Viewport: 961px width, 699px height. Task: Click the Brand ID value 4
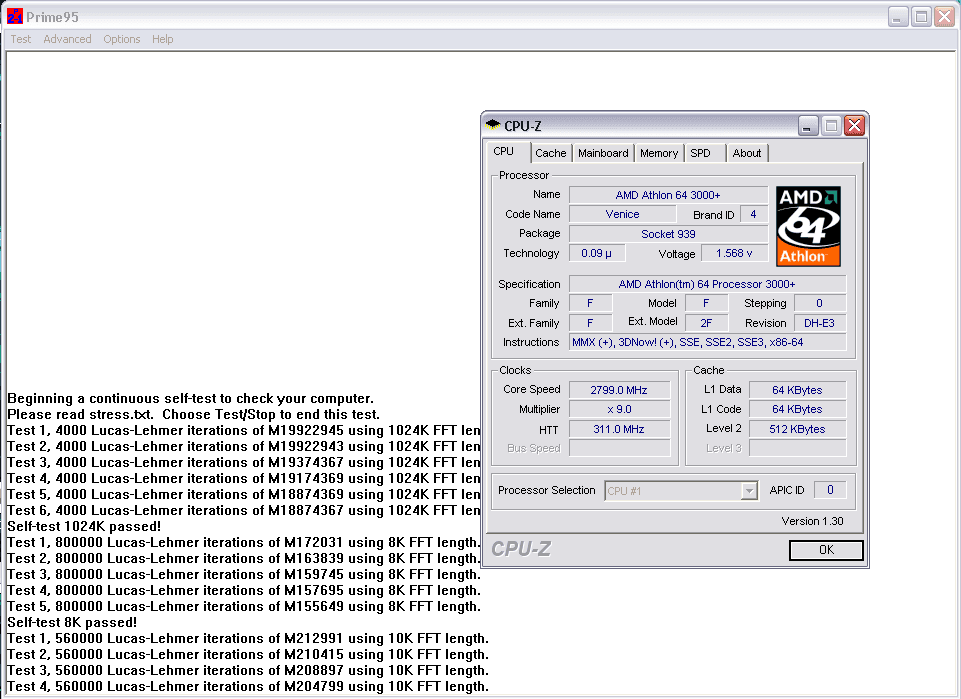[753, 214]
